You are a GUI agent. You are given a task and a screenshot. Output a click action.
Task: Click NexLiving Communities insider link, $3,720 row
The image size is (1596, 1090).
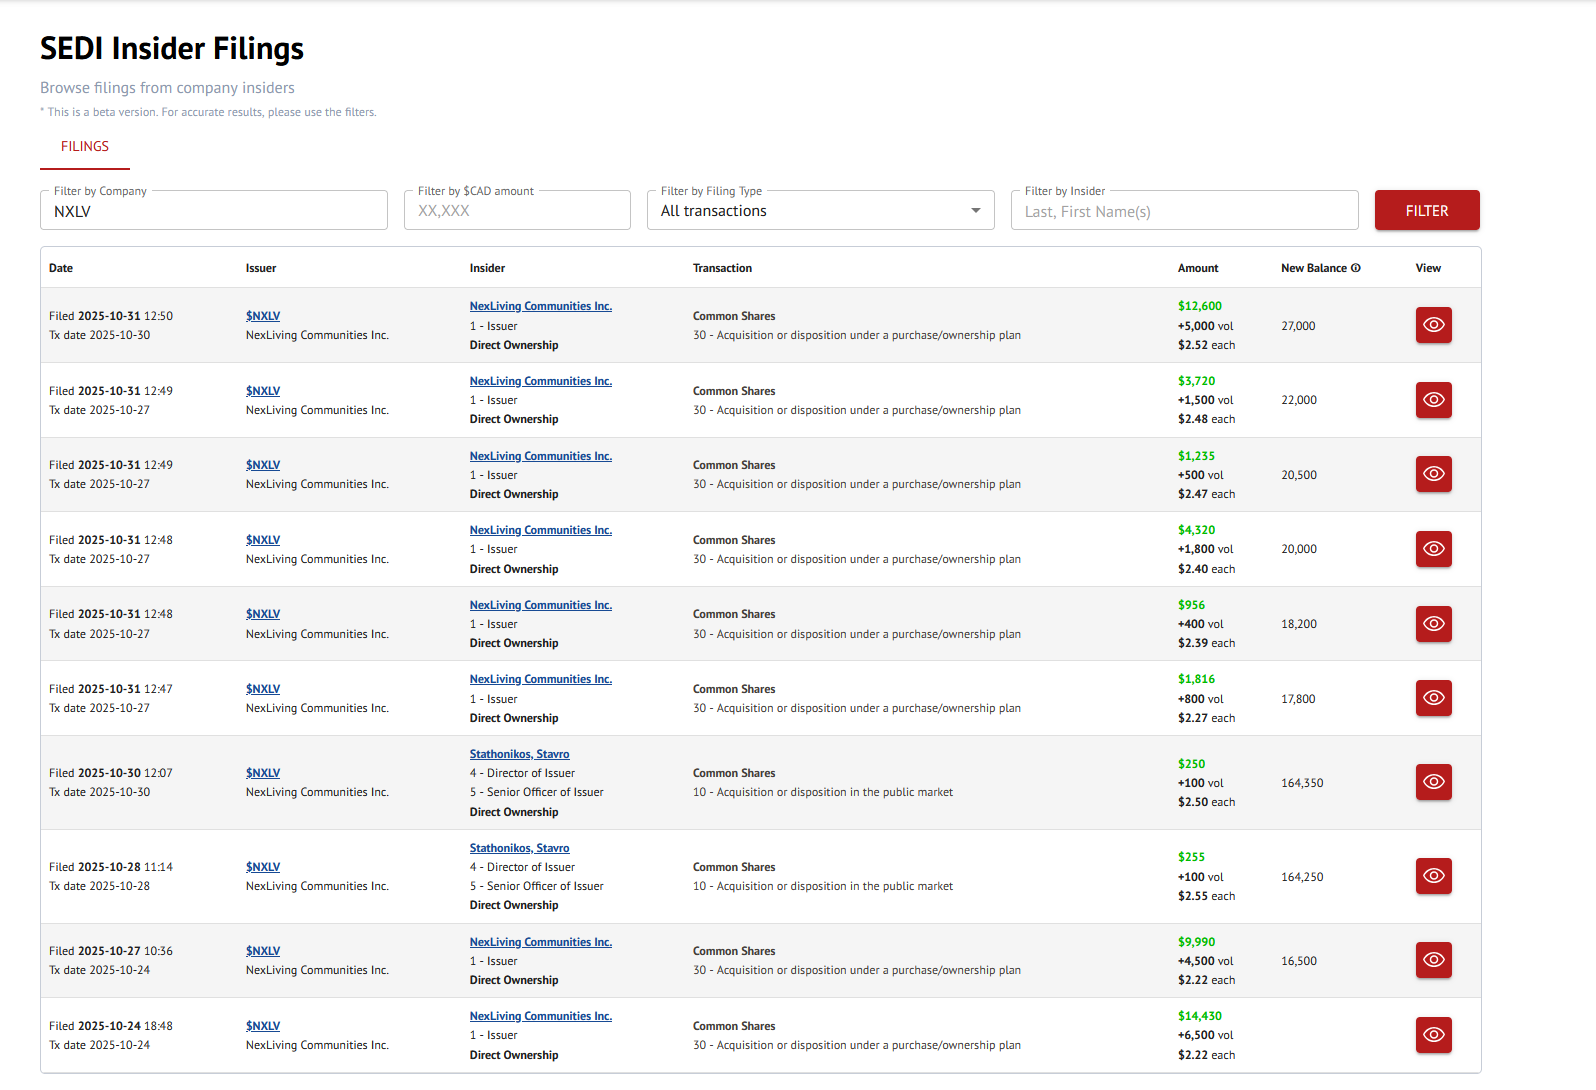tap(541, 381)
